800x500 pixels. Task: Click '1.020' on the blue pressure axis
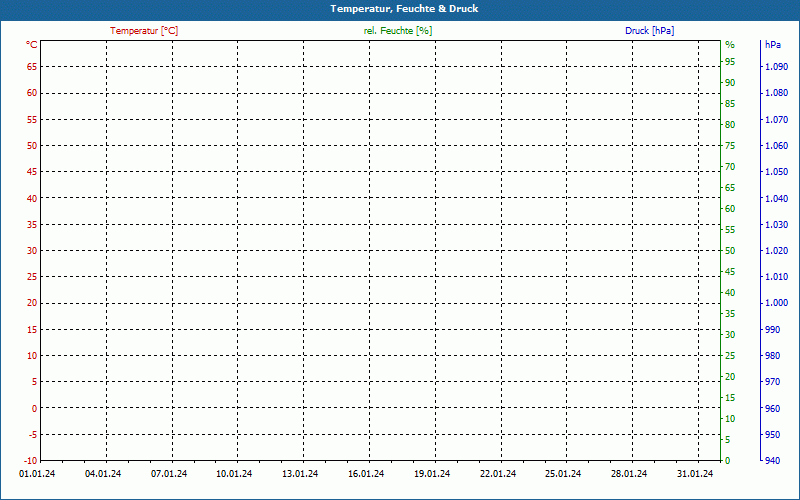click(777, 251)
